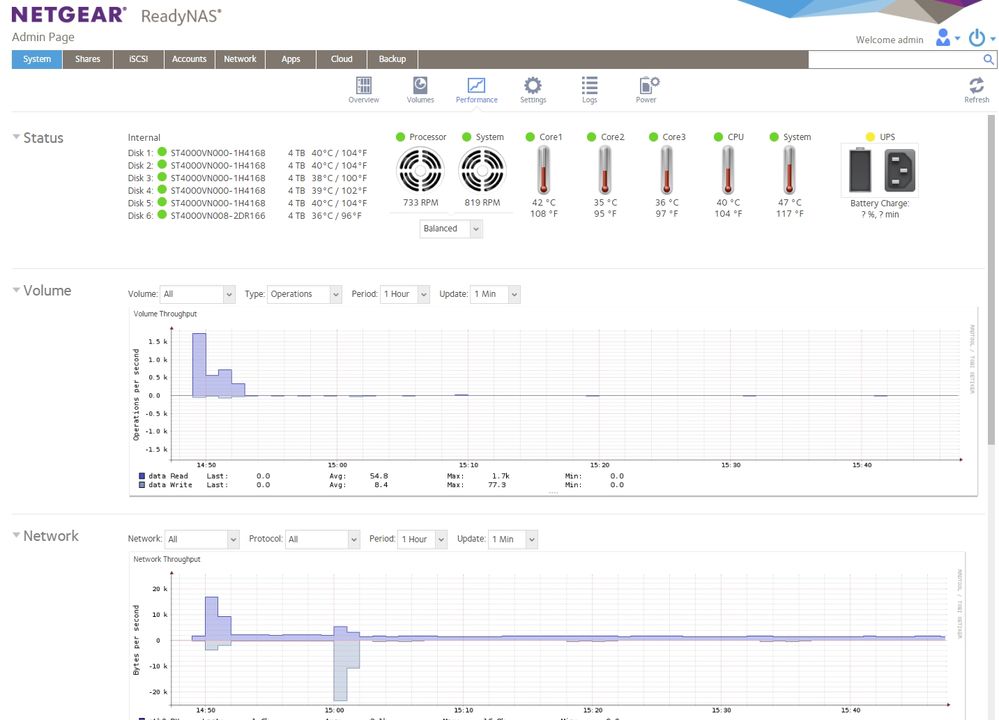This screenshot has height=720, width=999.
Task: Click the Core2 thermometer icon
Action: pos(605,170)
